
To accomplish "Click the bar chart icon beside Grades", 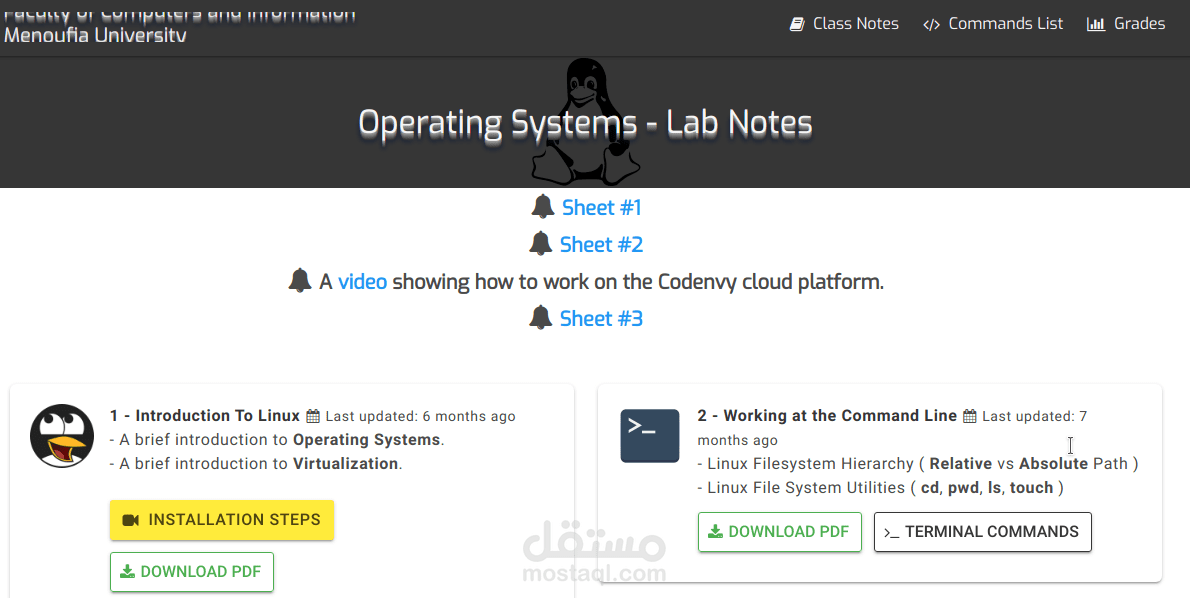I will (1096, 24).
